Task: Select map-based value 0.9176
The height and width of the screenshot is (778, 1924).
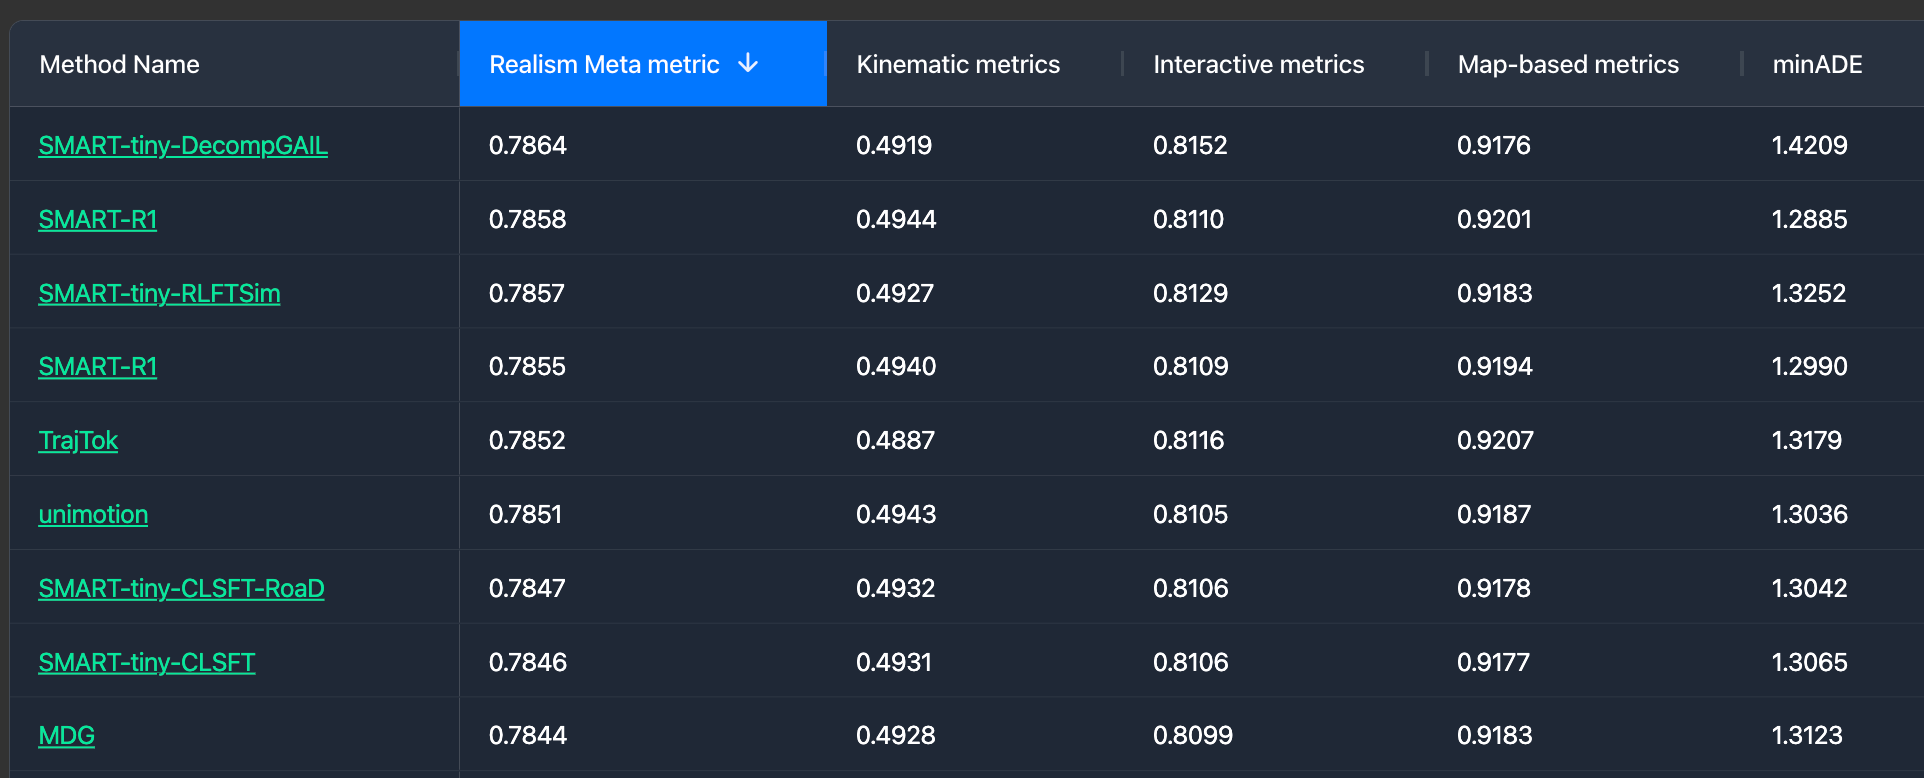Action: point(1494,146)
